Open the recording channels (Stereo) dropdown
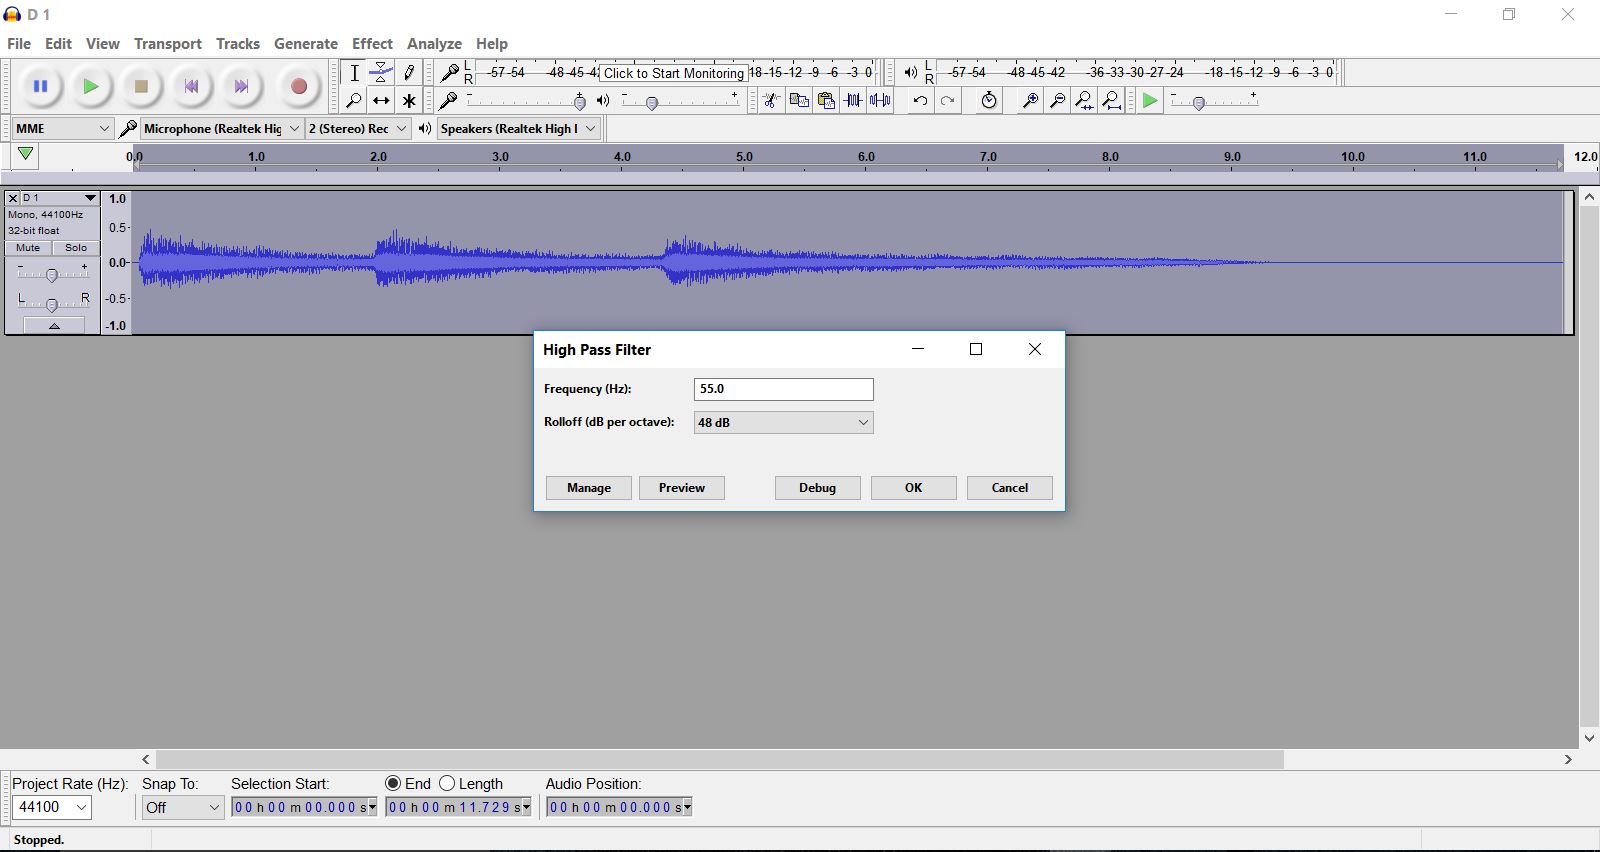 (x=358, y=128)
